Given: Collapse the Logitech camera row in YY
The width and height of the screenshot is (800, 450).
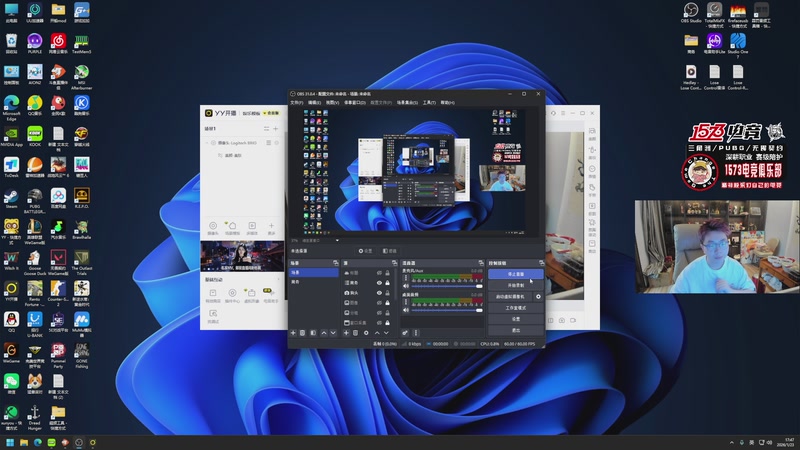Looking at the screenshot, I should coord(207,143).
